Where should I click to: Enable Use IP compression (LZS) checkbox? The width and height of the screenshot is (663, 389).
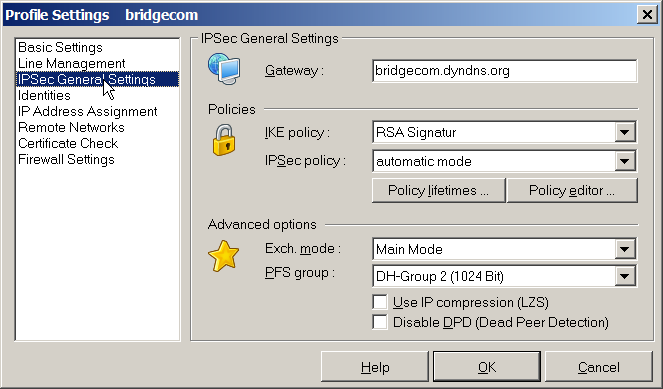point(380,302)
